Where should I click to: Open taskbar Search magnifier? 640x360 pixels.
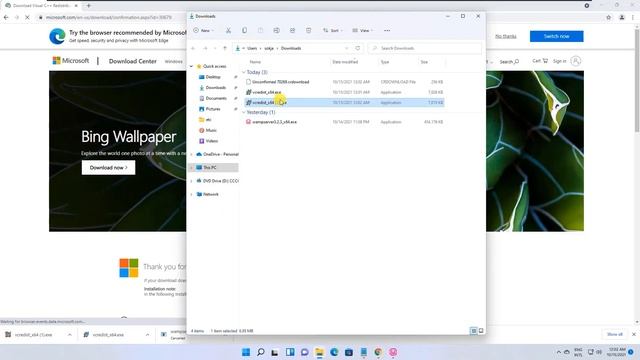[260, 352]
